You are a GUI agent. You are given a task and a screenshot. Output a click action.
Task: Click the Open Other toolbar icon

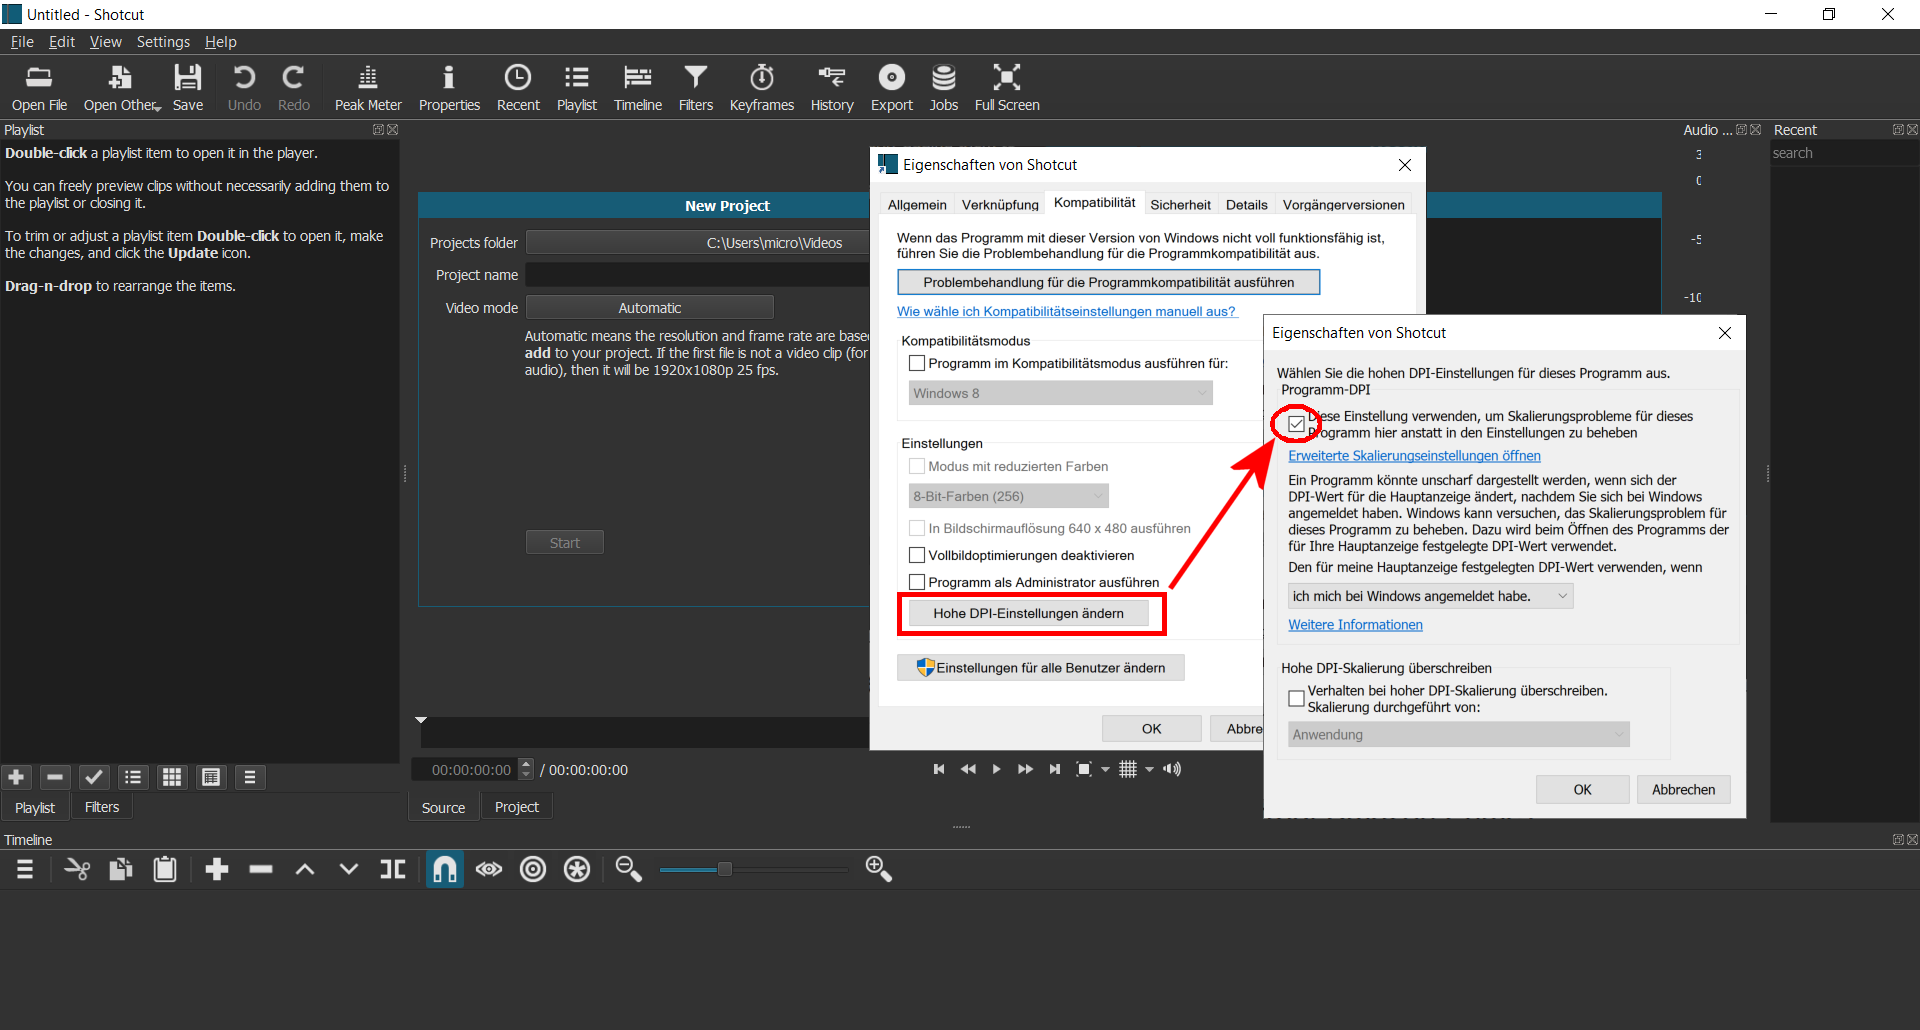pos(121,88)
